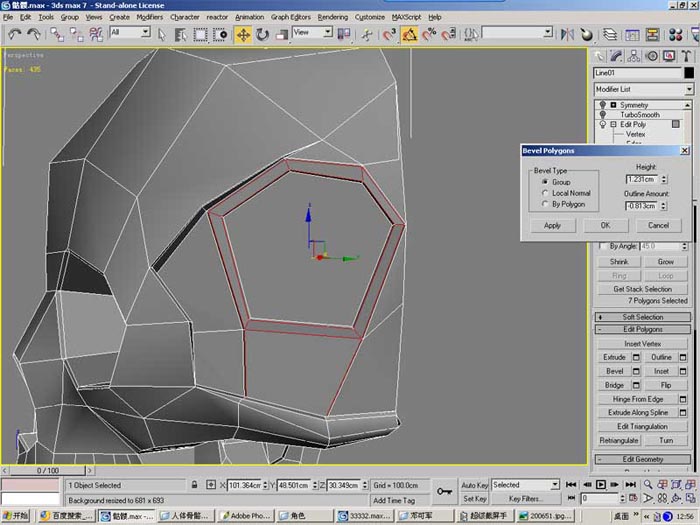Open the Modifiers menu
The width and height of the screenshot is (700, 525).
(150, 17)
